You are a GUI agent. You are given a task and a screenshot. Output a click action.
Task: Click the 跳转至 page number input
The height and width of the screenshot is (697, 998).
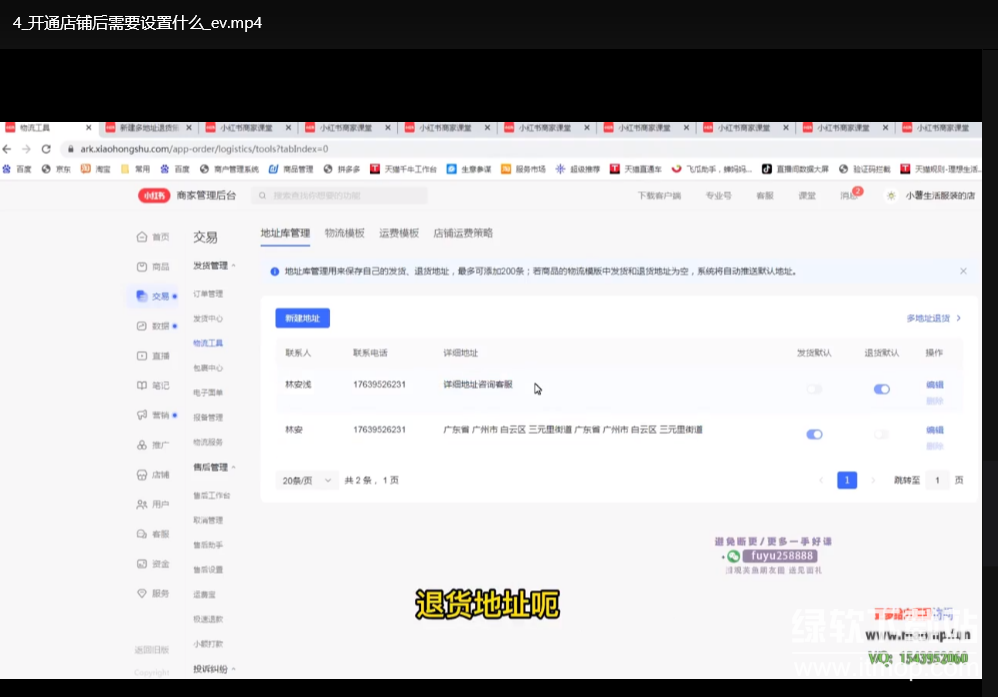(x=937, y=481)
